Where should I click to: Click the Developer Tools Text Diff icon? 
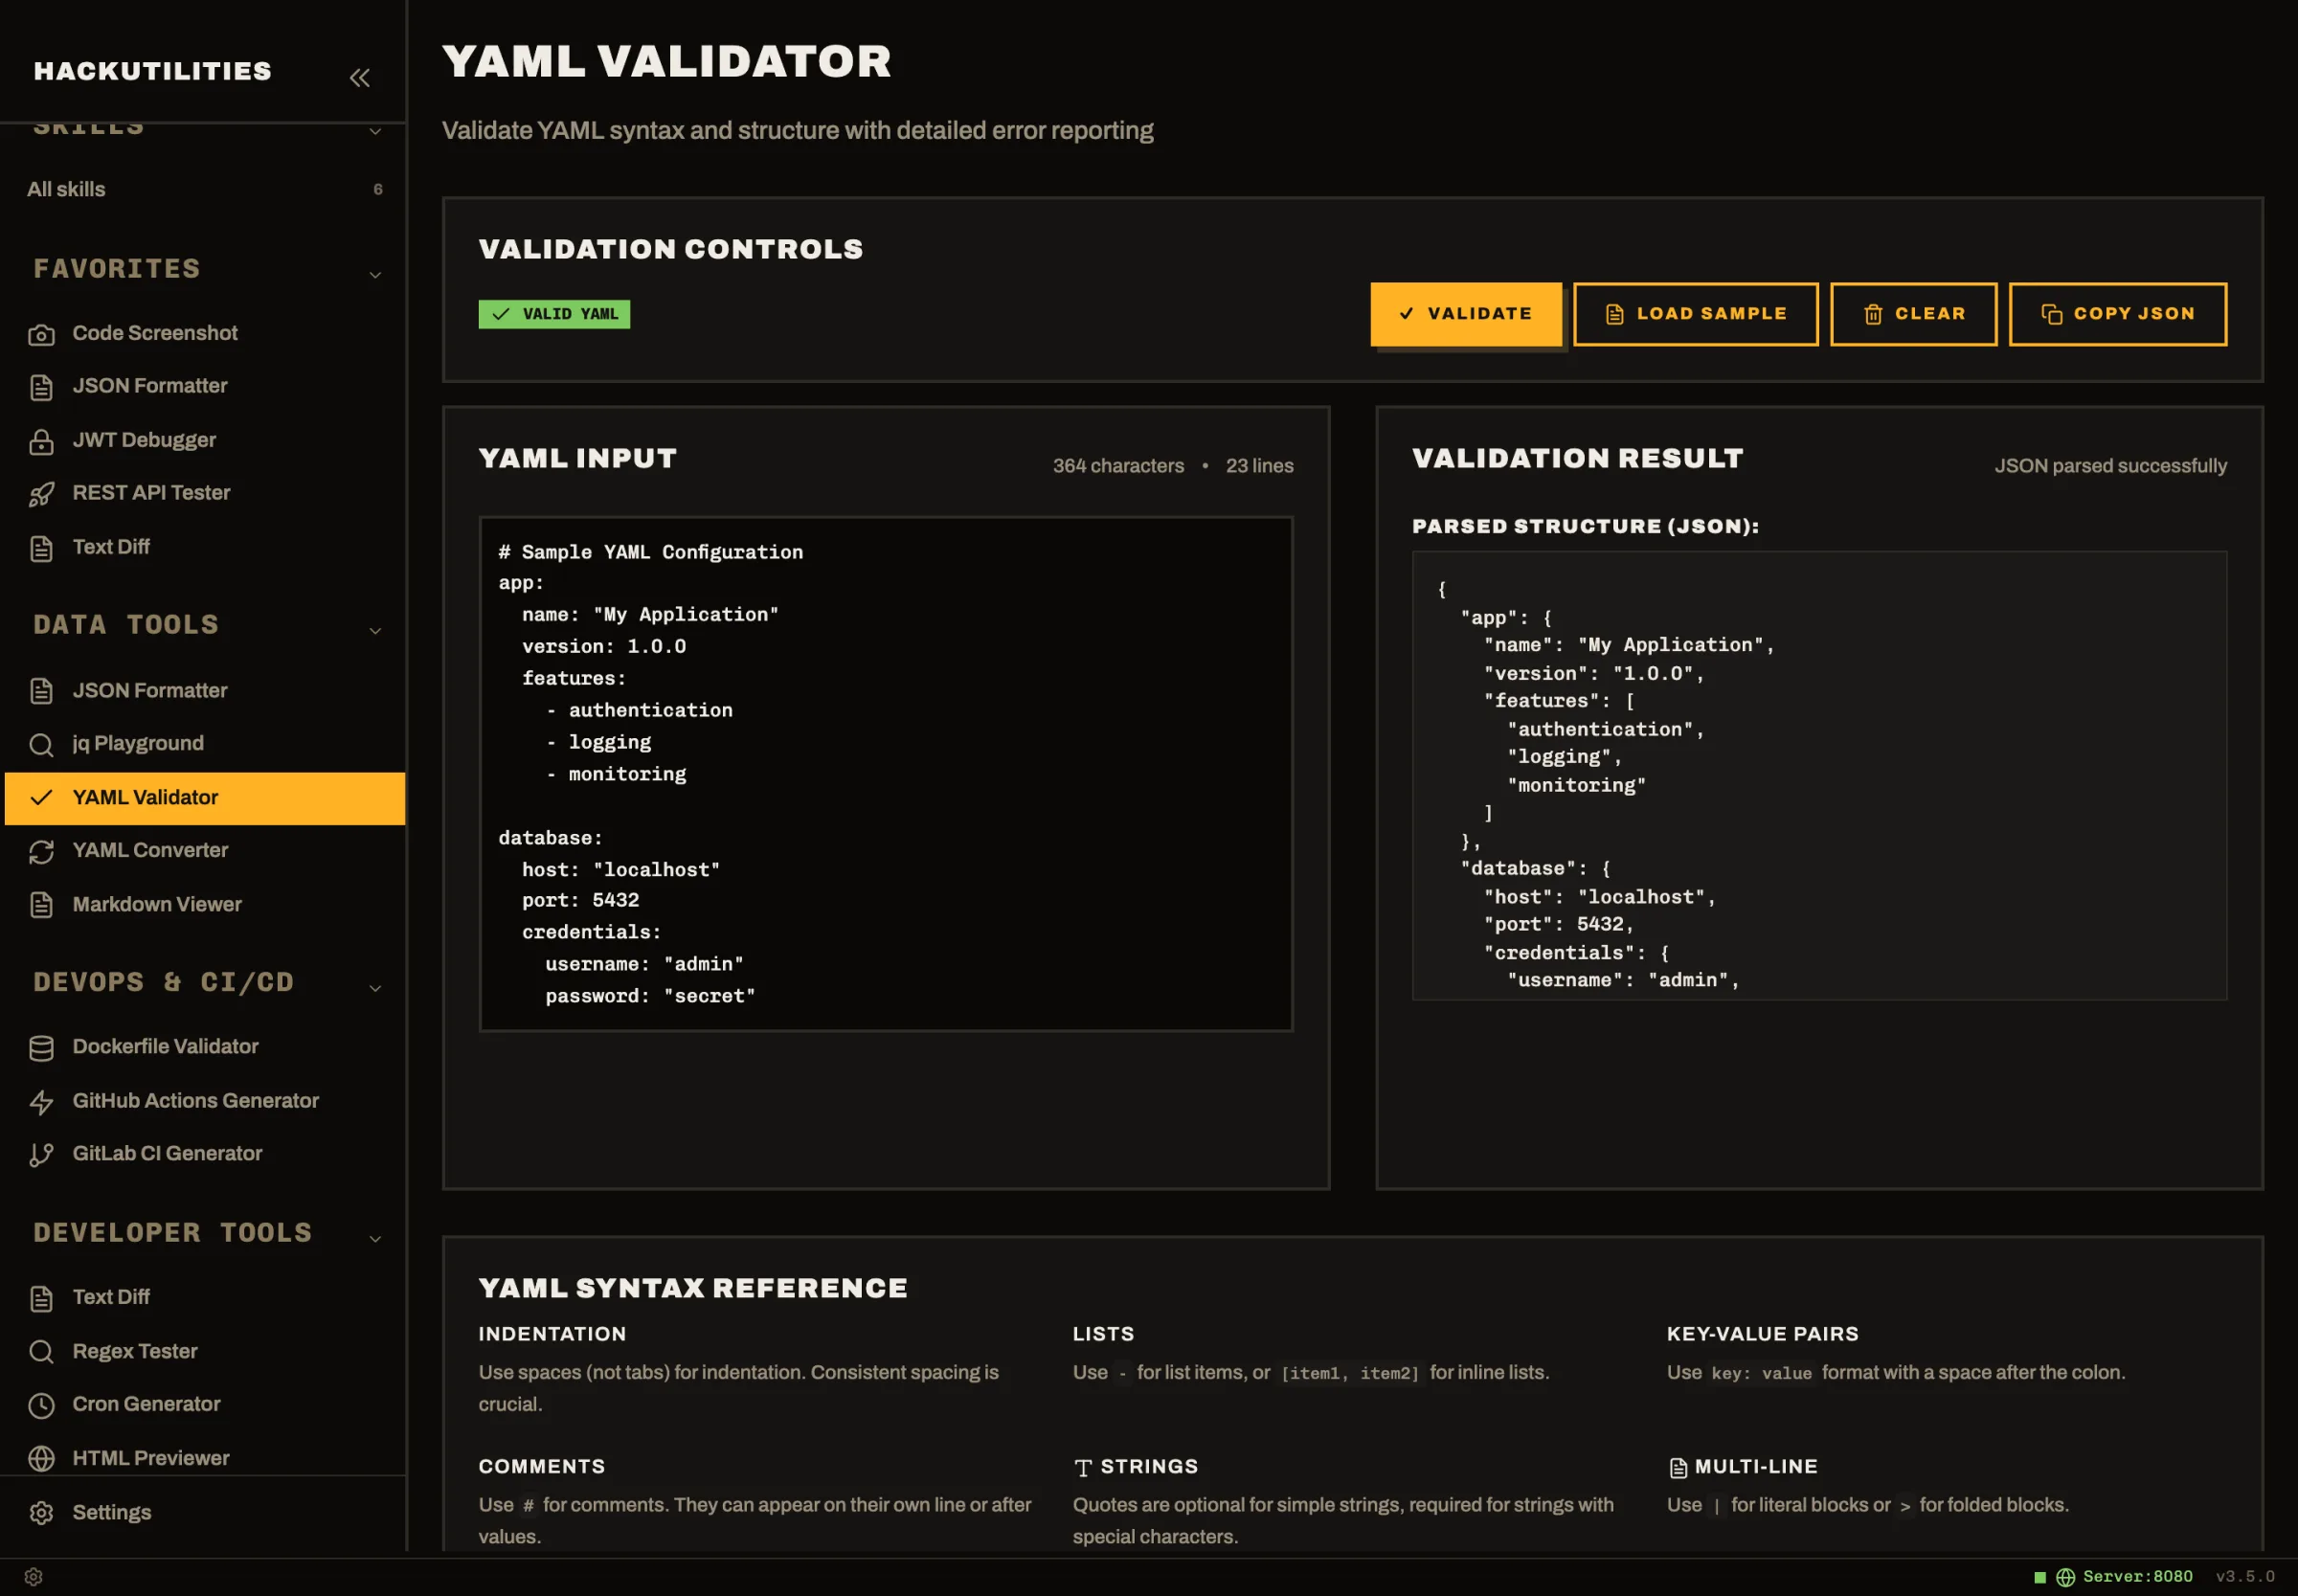click(41, 1298)
